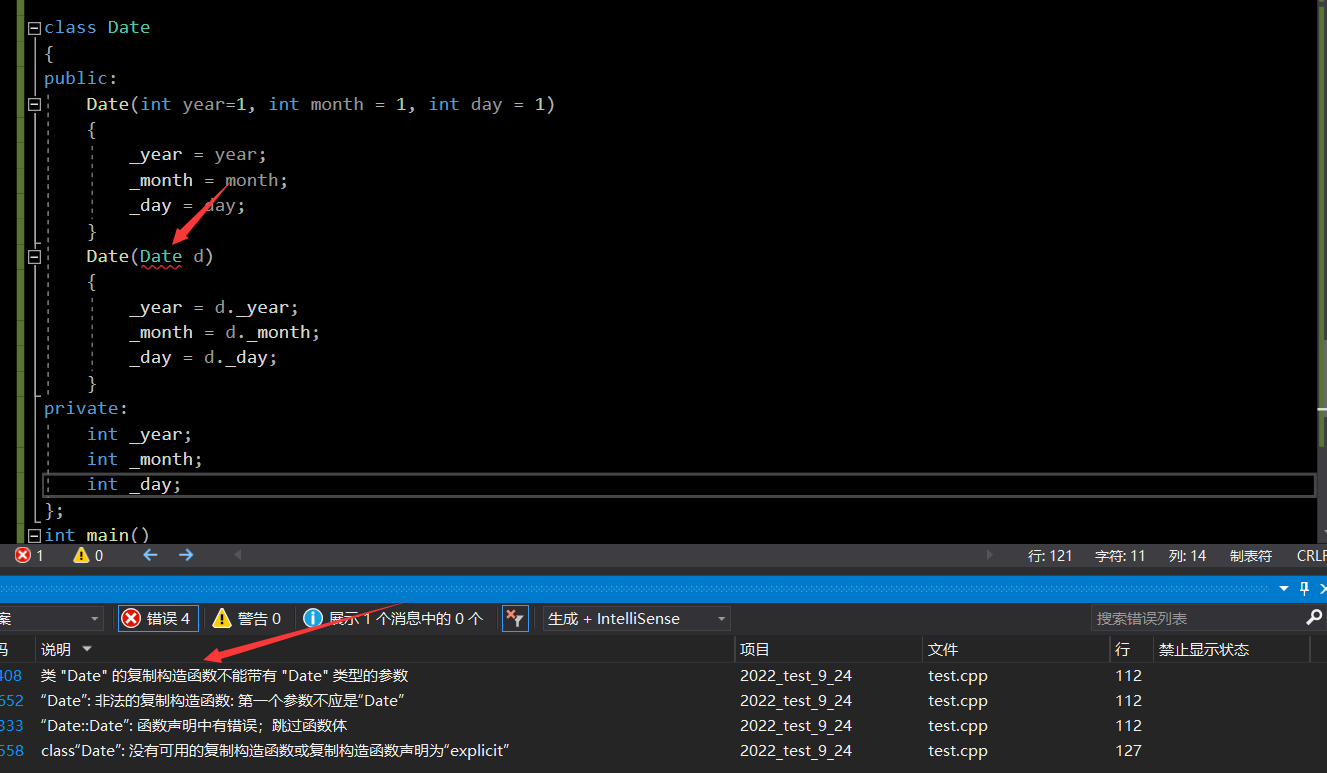Toggle auto-hide pin on error list panel
1327x773 pixels.
pos(1304,588)
